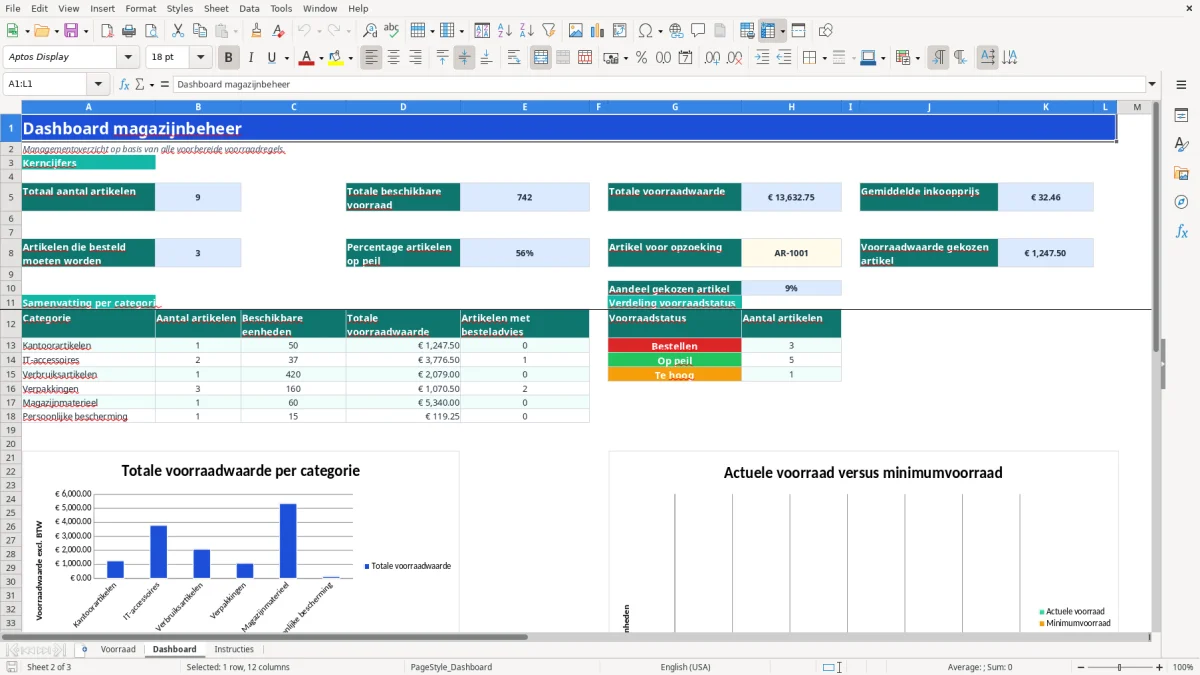Open the Save dropdown arrow
The width and height of the screenshot is (1200, 675).
pos(86,30)
